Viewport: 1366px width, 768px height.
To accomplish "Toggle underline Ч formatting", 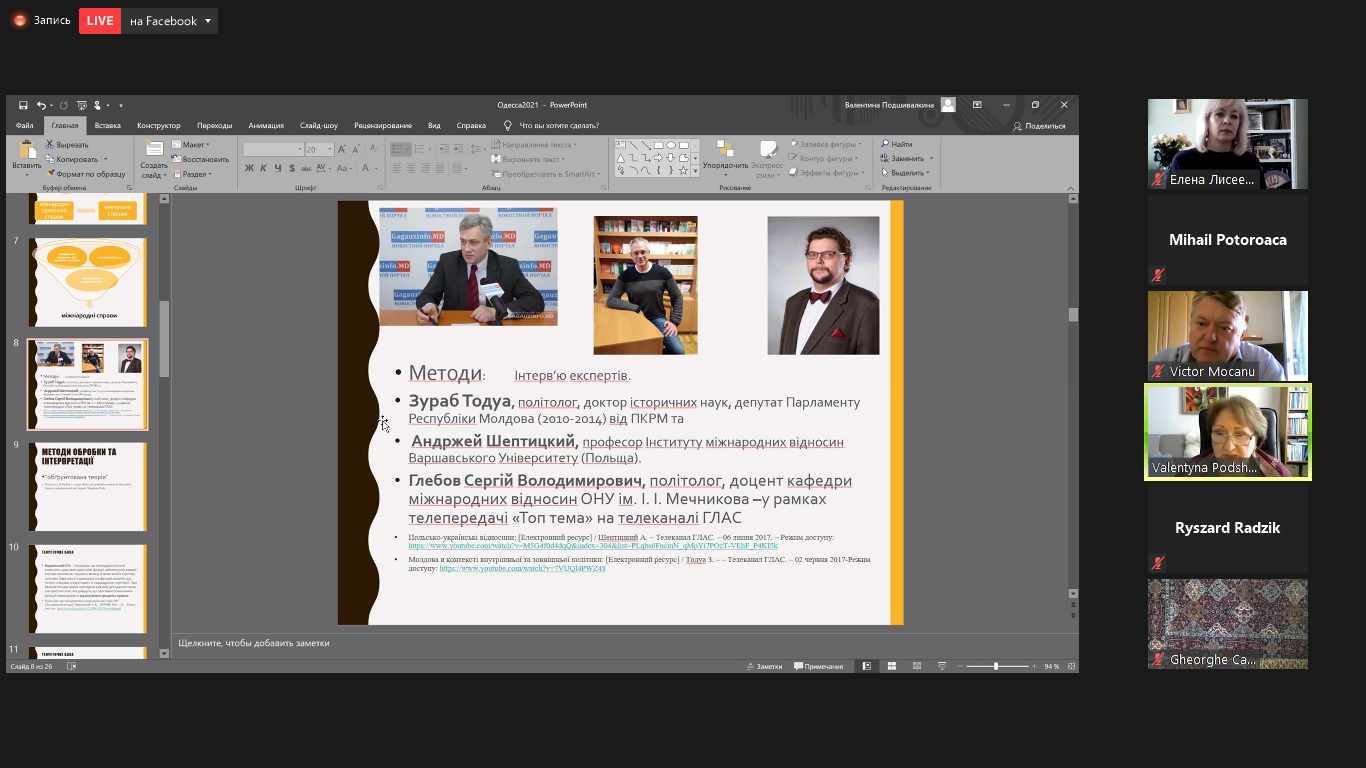I will [278, 168].
